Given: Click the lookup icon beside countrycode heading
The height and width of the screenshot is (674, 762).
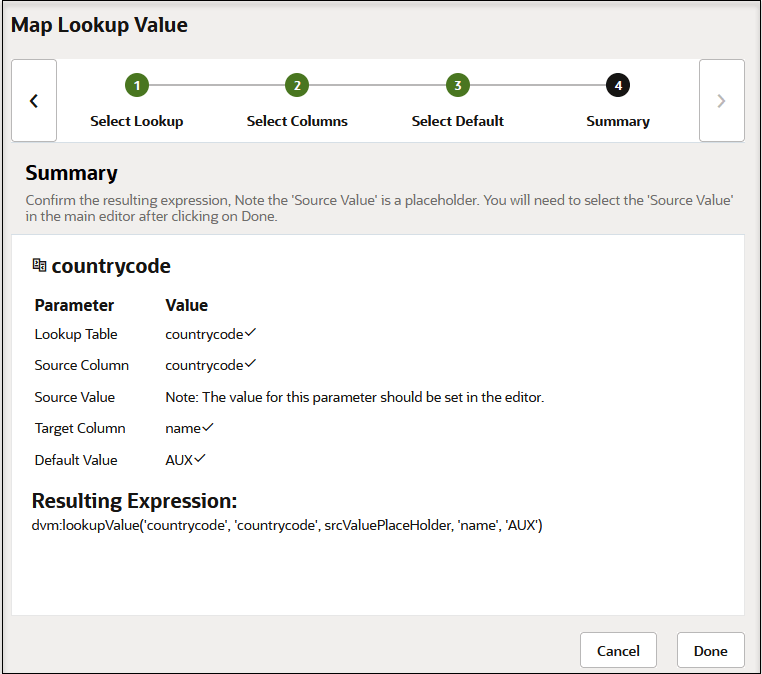Looking at the screenshot, I should click(39, 265).
